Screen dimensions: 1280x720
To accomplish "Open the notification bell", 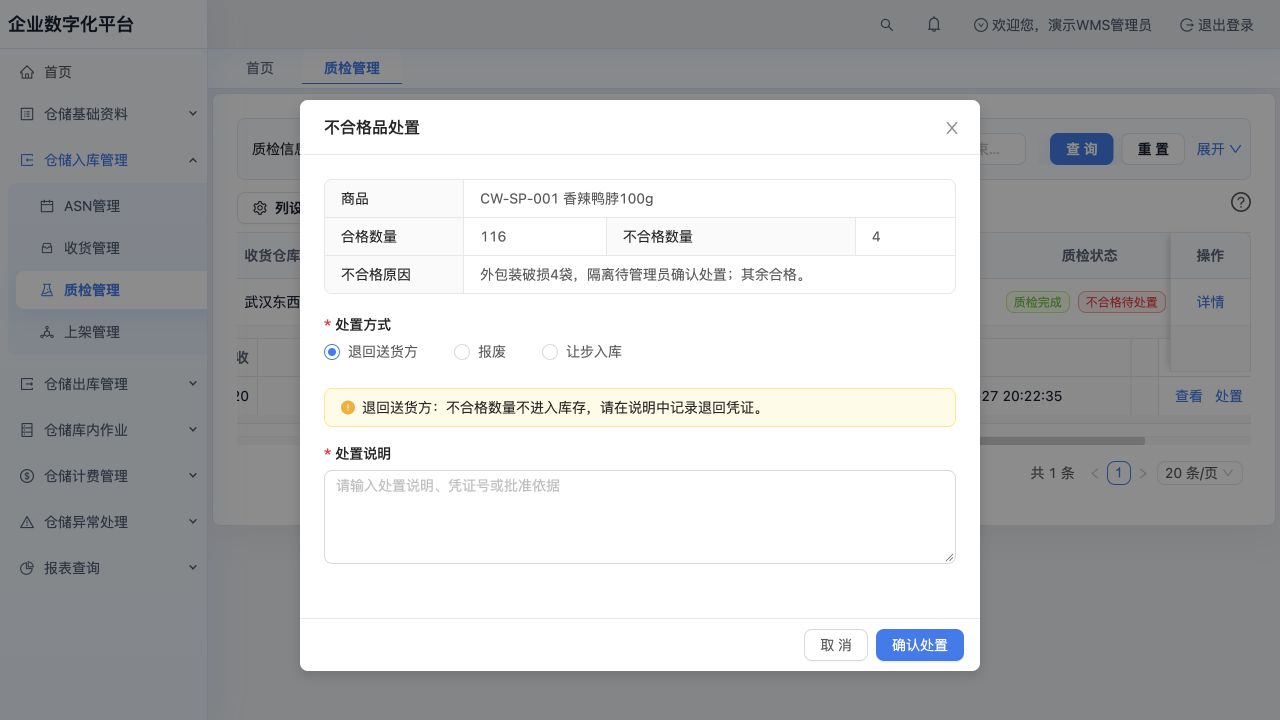I will (934, 25).
